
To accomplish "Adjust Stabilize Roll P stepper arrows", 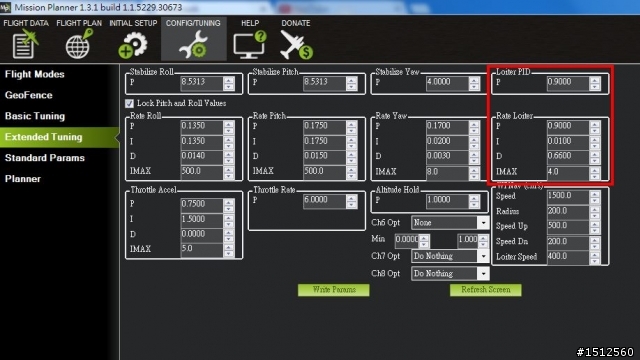I will [229, 83].
